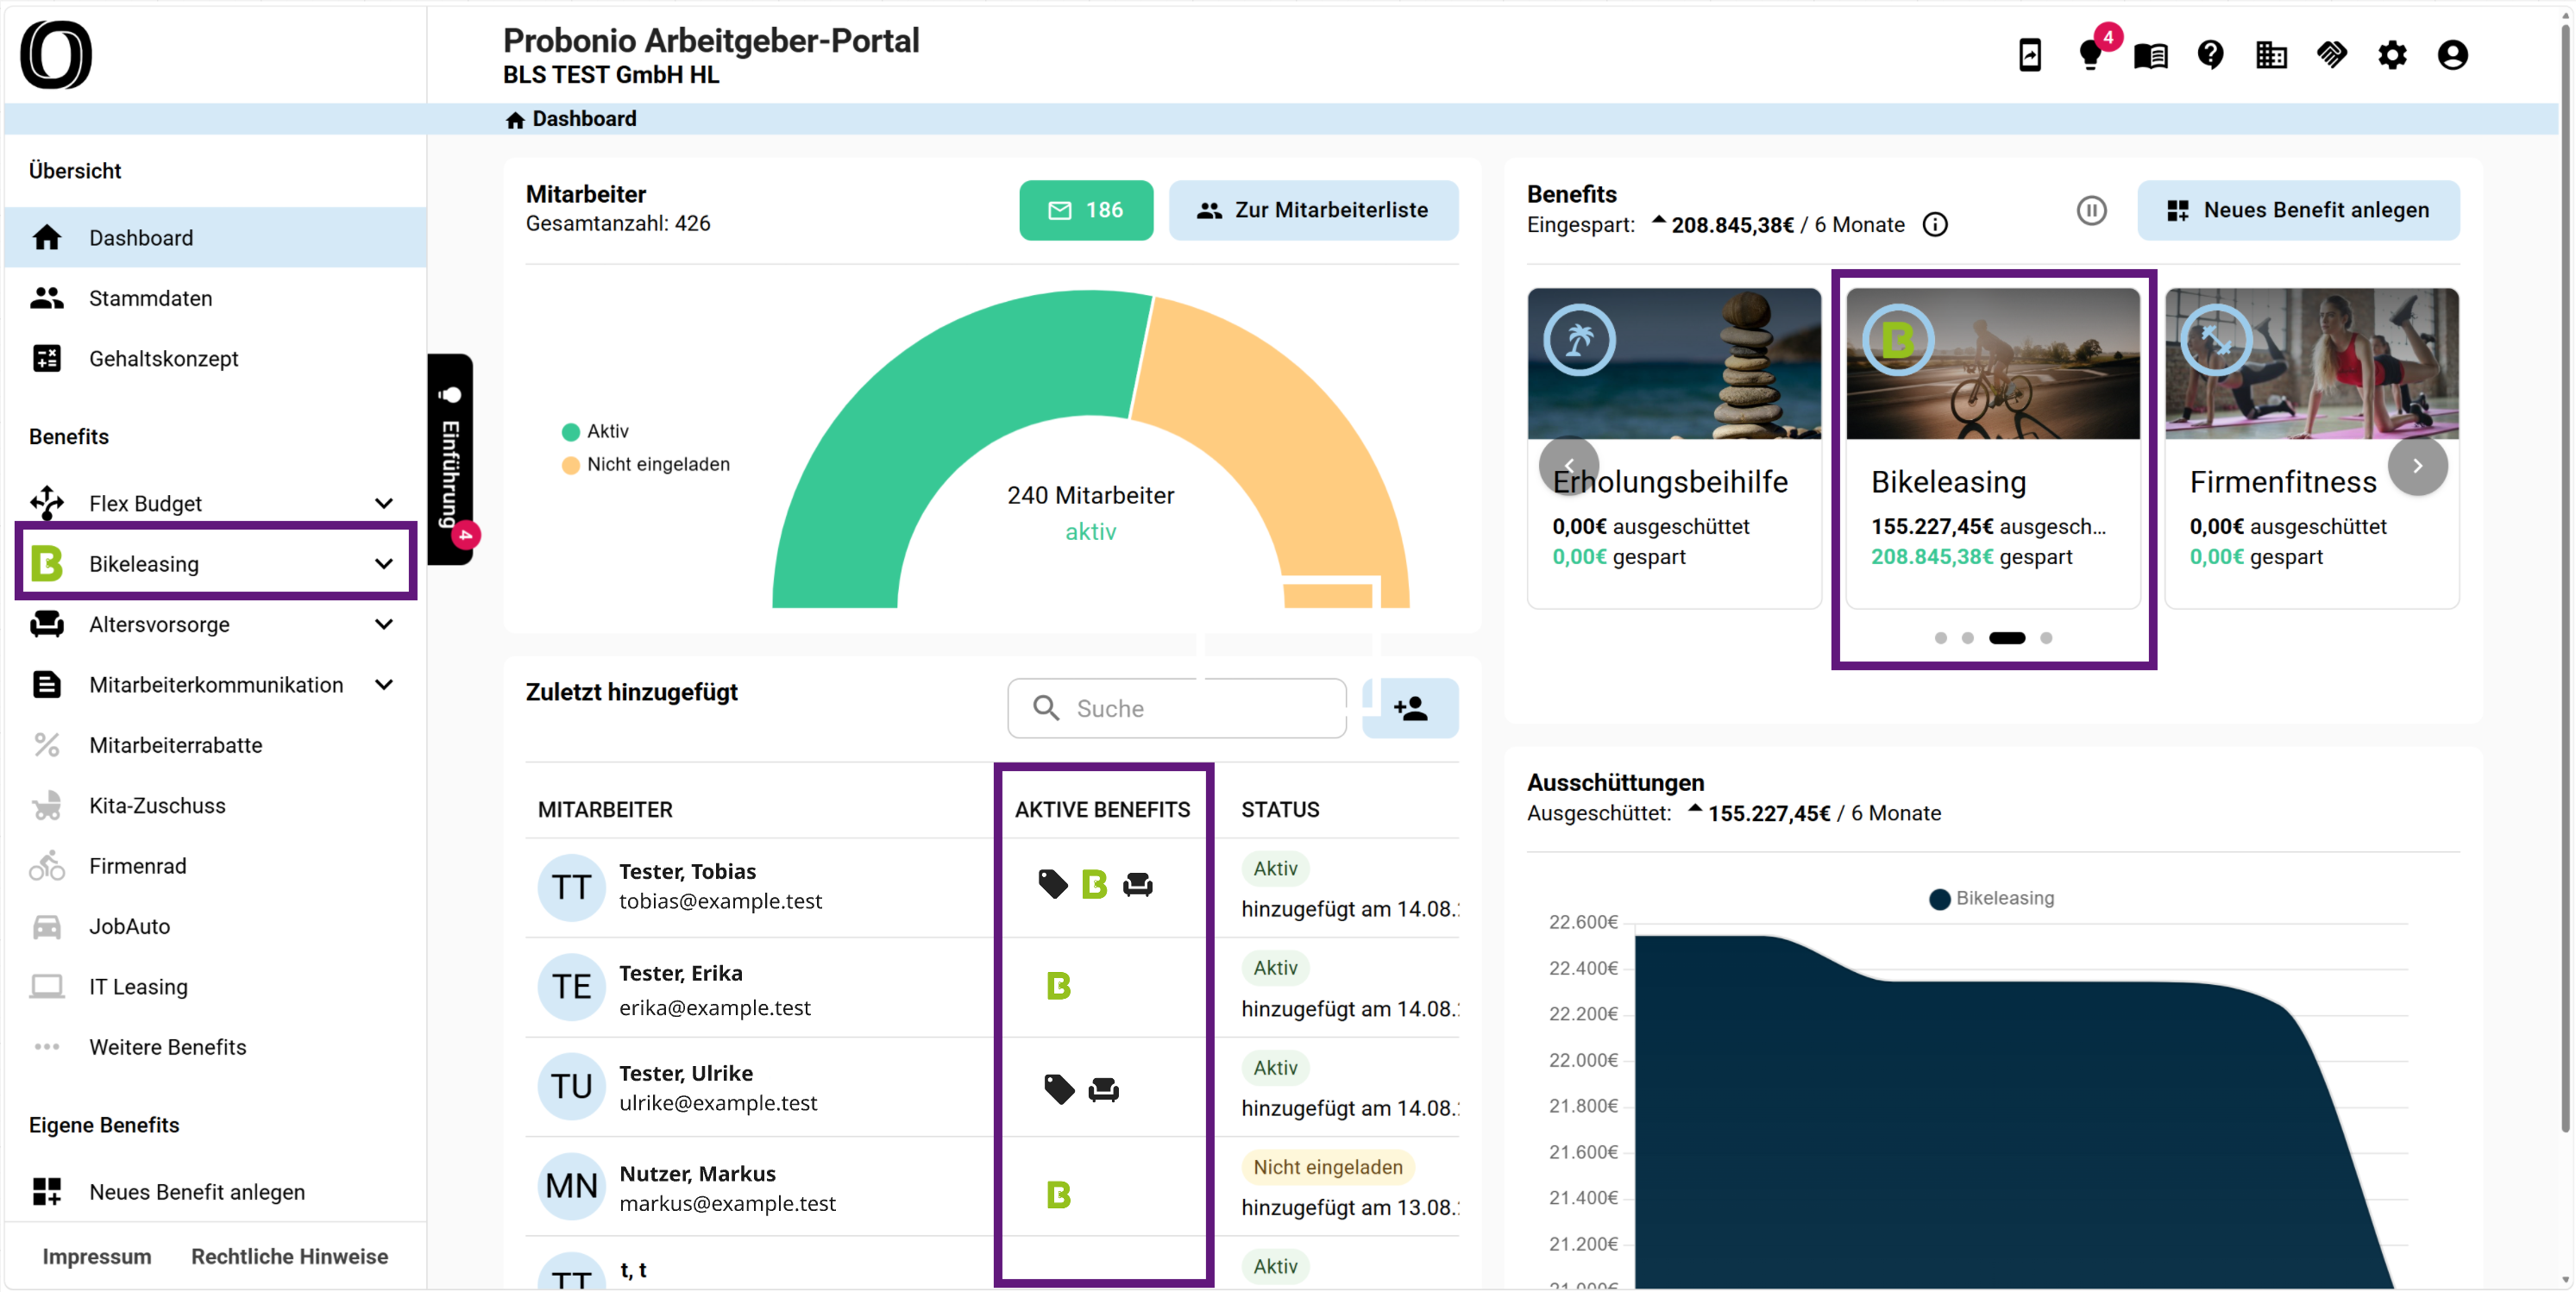Screen dimensions: 2576x1292
Task: Open the help question mark icon
Action: tap(2210, 54)
